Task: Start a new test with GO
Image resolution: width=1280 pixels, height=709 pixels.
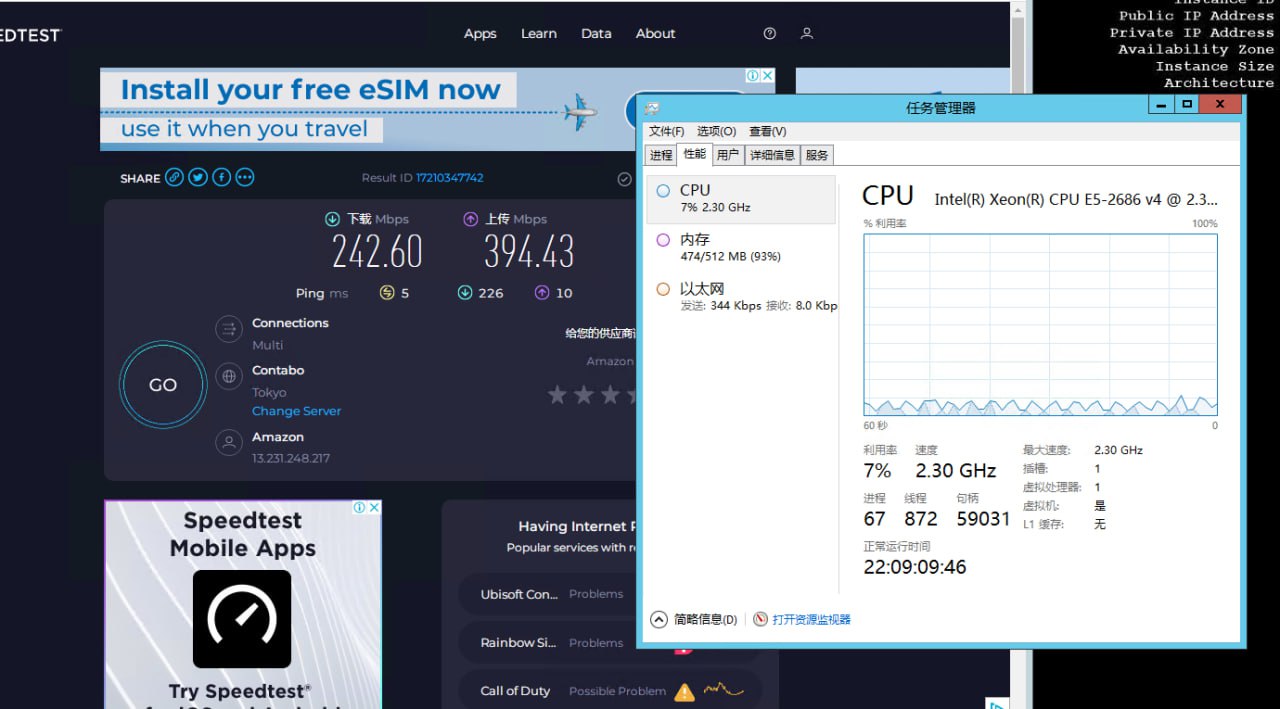Action: (163, 385)
